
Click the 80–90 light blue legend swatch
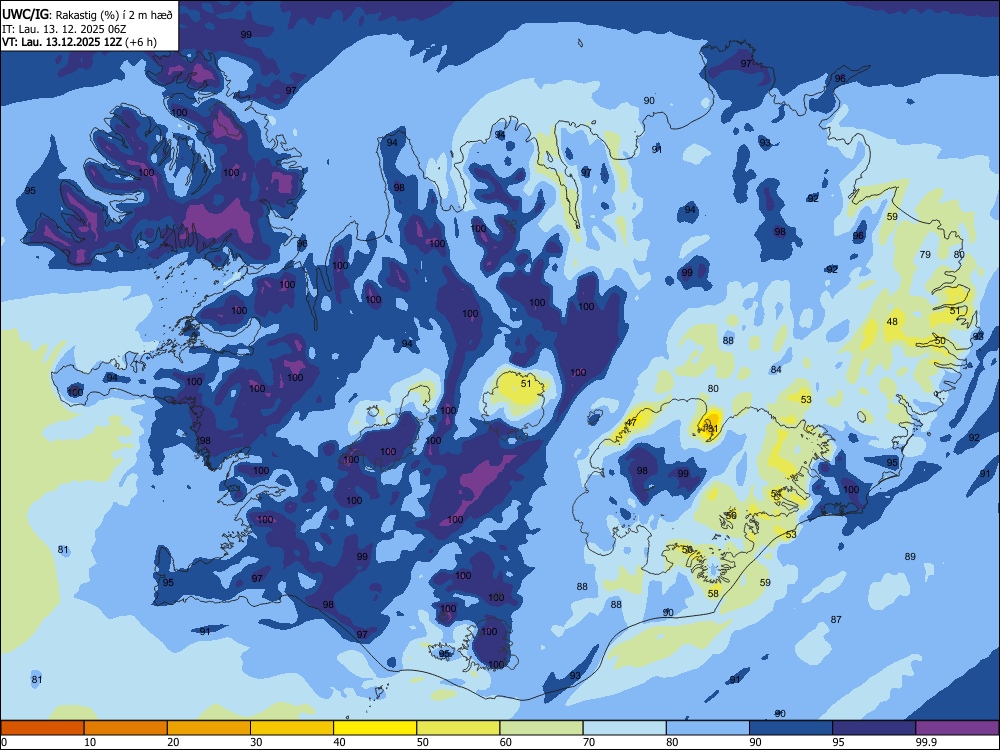[708, 728]
